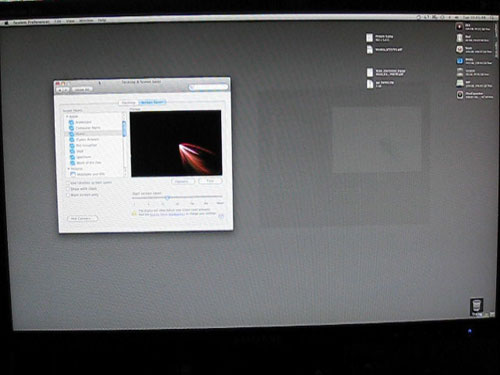Enable Use random screen saver
The image size is (500, 375).
pos(68,183)
